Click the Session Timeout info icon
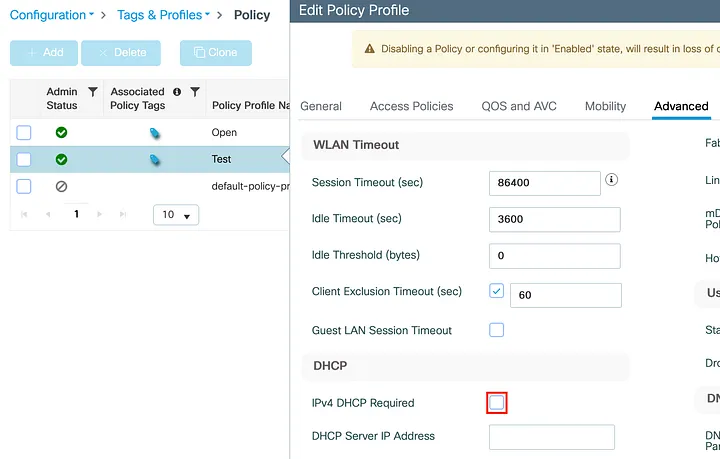 pos(612,181)
